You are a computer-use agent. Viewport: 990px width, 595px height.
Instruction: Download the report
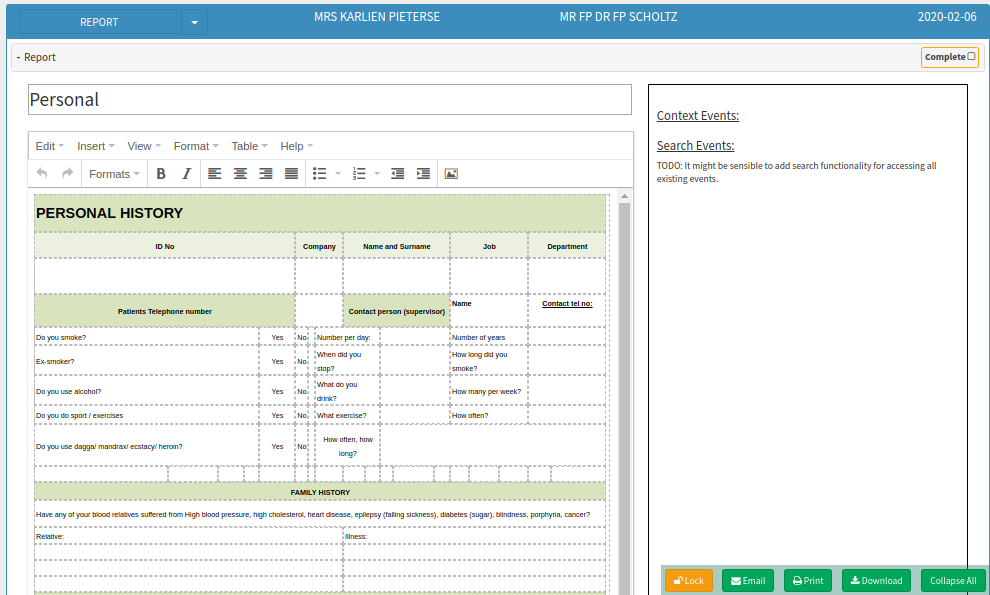pyautogui.click(x=874, y=580)
